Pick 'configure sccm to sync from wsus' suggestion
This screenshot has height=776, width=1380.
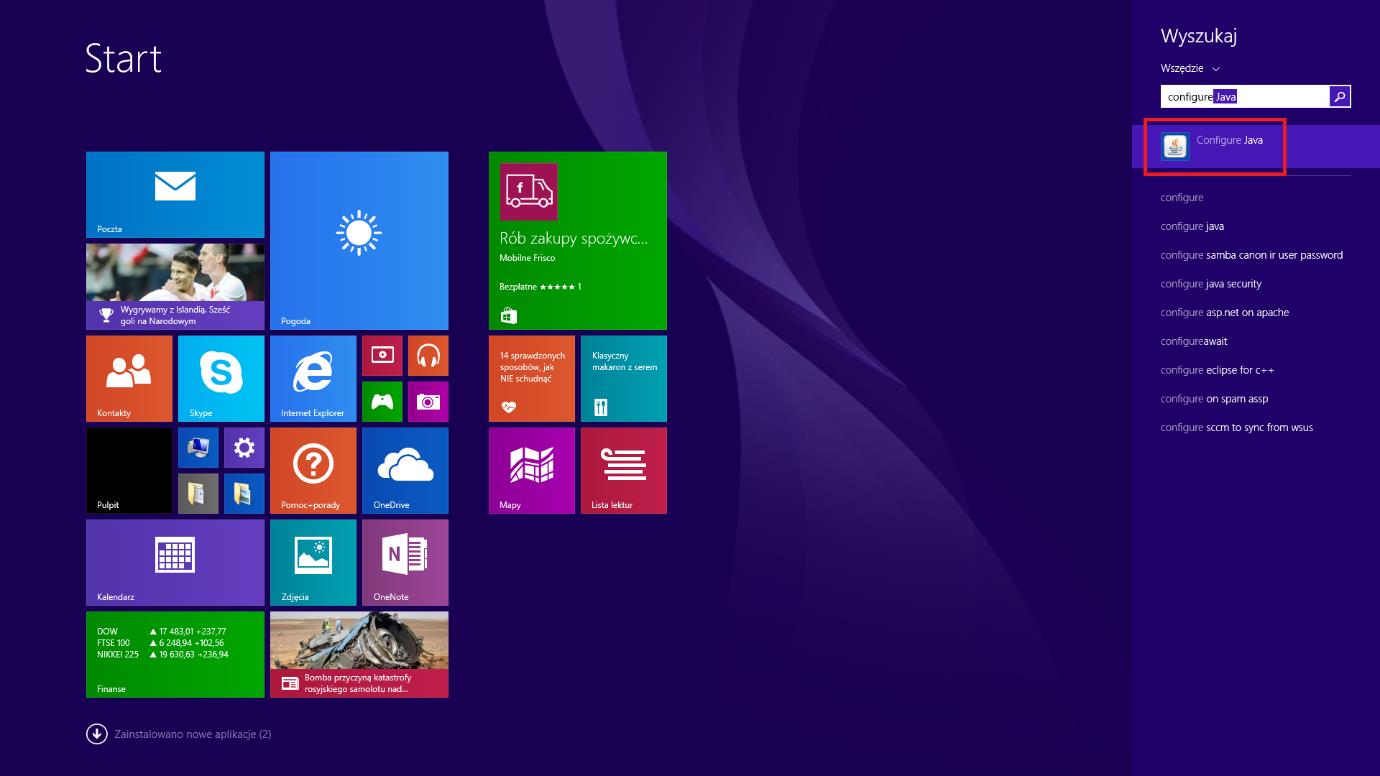pyautogui.click(x=1237, y=428)
